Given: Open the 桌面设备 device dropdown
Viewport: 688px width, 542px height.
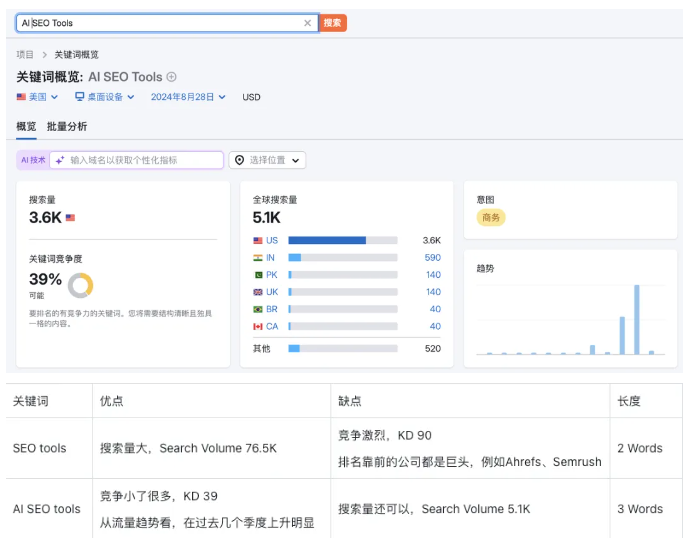Looking at the screenshot, I should point(105,97).
